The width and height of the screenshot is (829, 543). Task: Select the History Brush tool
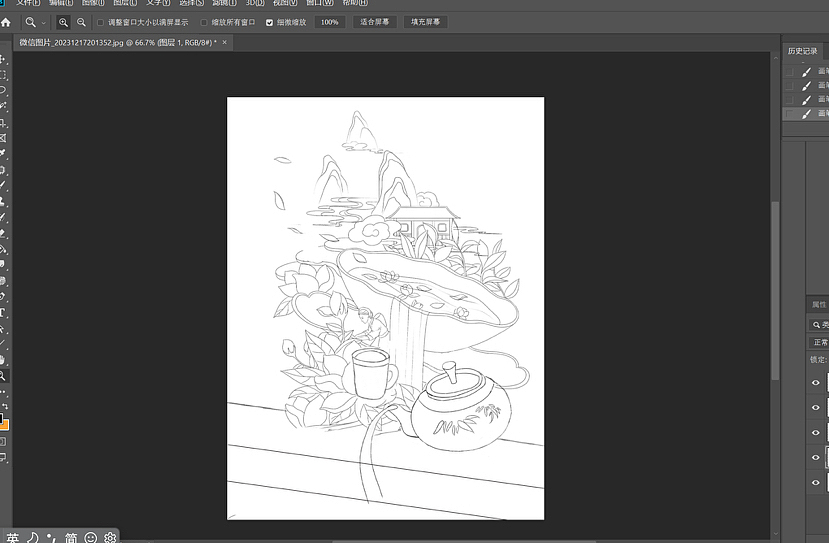(x=3, y=217)
